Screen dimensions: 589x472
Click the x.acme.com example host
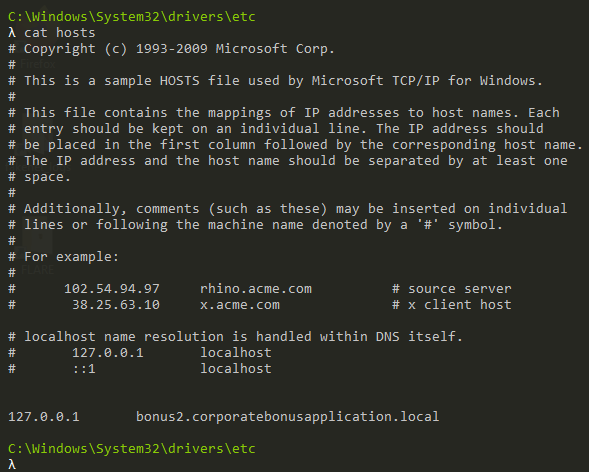pos(240,305)
